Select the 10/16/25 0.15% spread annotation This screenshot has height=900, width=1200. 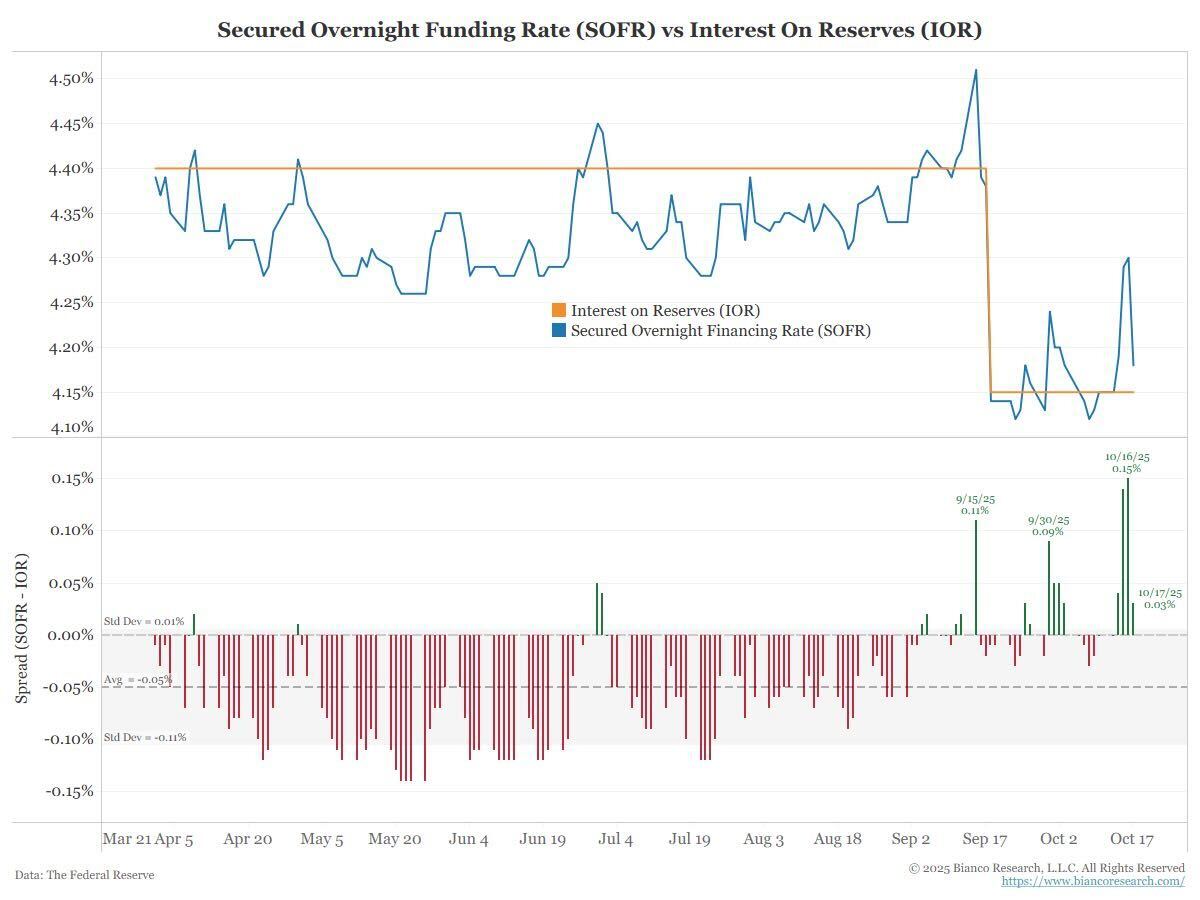pyautogui.click(x=1127, y=462)
